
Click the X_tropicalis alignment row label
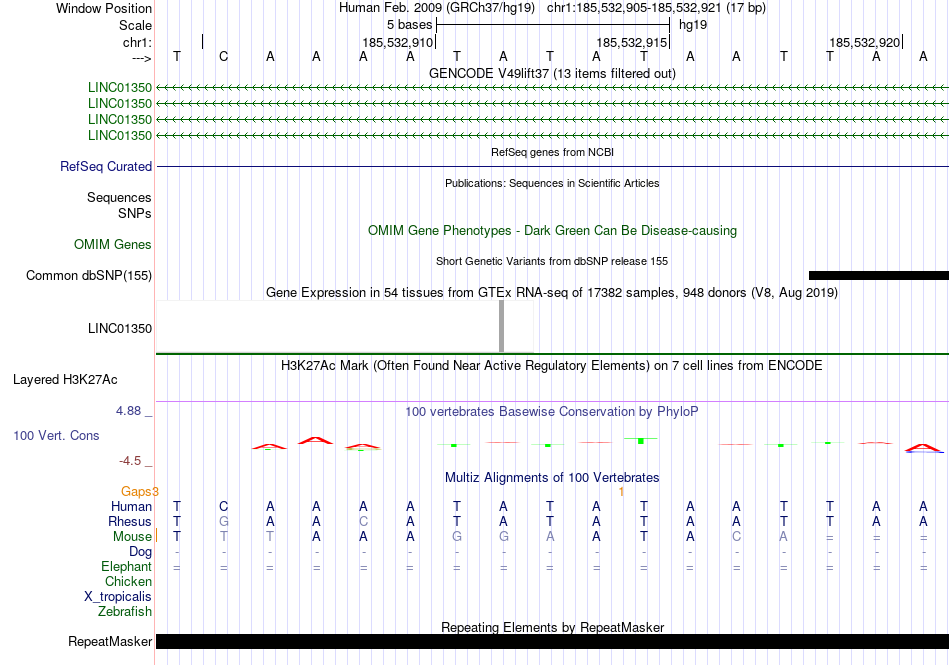coord(118,597)
